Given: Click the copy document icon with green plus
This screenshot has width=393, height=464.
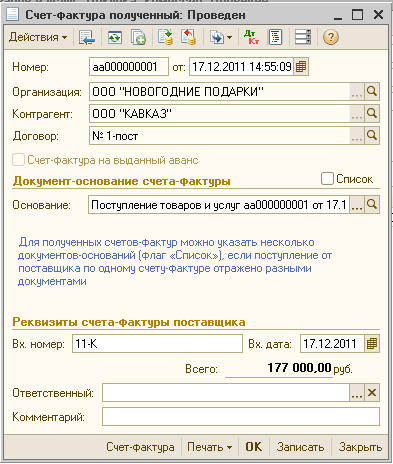Looking at the screenshot, I should coord(138,37).
